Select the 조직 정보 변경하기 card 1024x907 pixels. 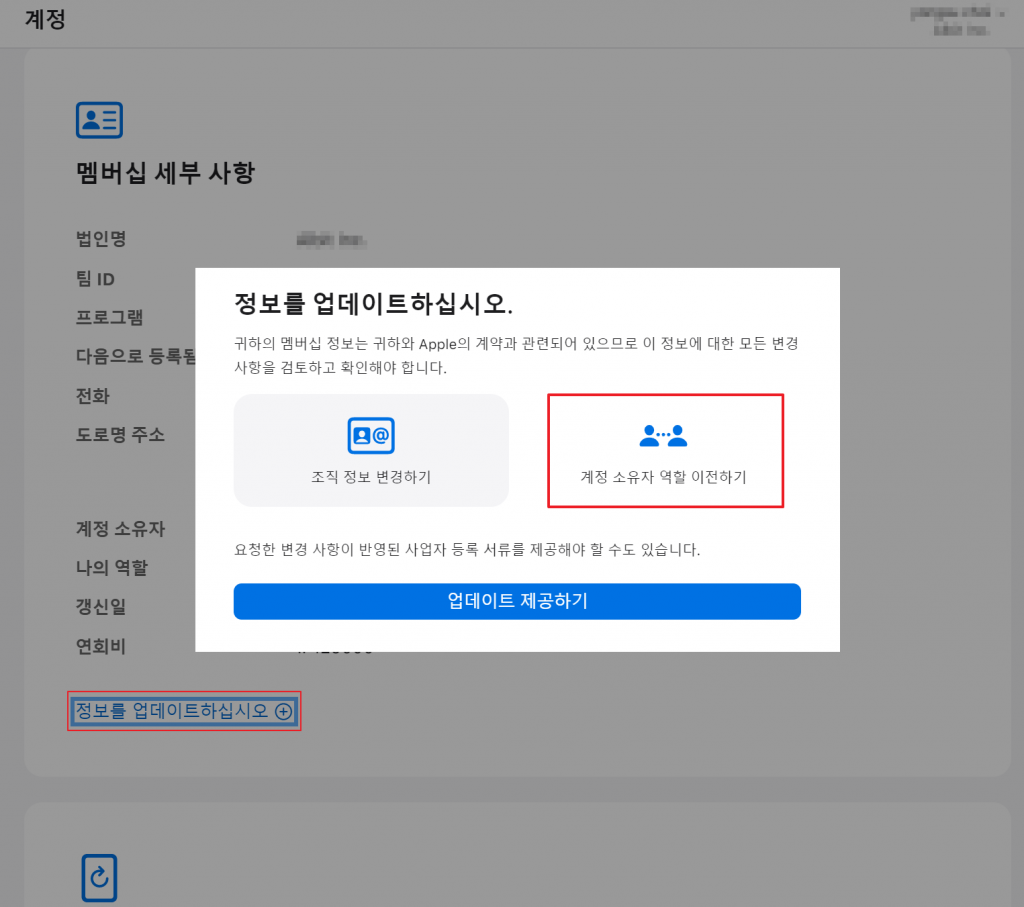click(371, 450)
